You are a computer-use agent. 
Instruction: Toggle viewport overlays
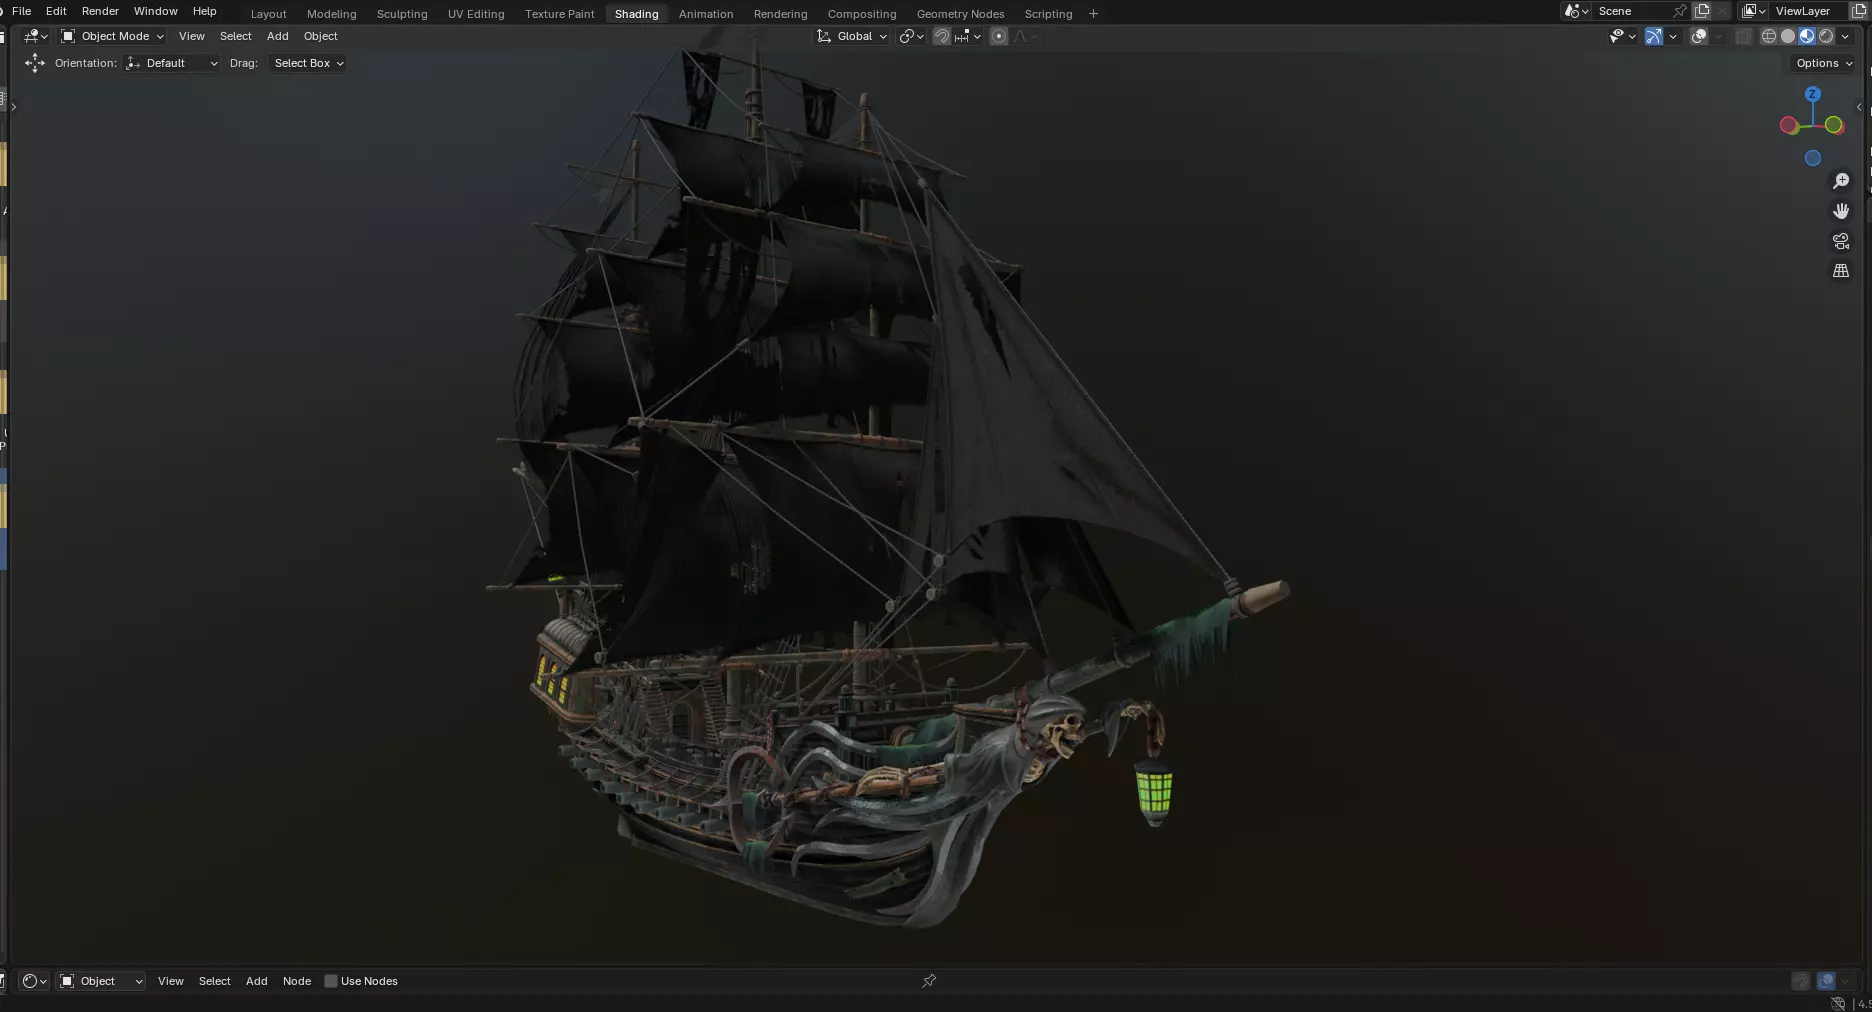point(1699,36)
